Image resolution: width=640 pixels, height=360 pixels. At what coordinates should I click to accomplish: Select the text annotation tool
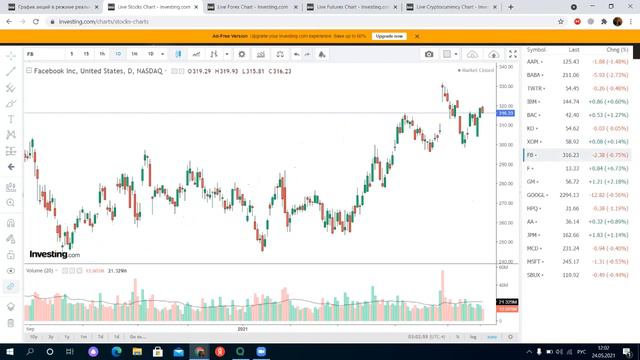point(11,119)
